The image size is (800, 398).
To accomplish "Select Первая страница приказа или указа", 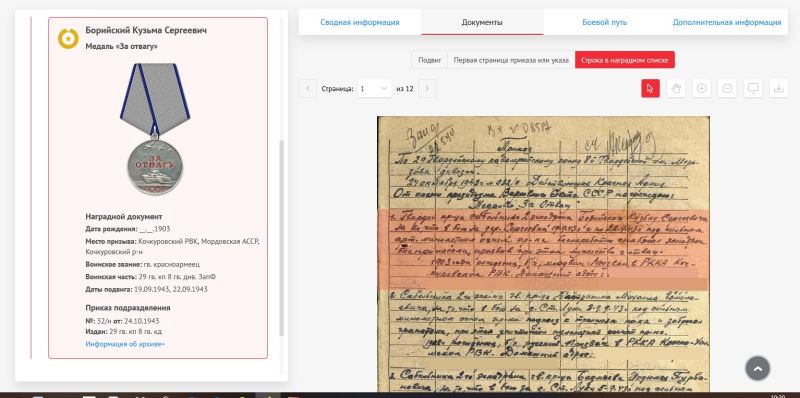I will pos(511,60).
